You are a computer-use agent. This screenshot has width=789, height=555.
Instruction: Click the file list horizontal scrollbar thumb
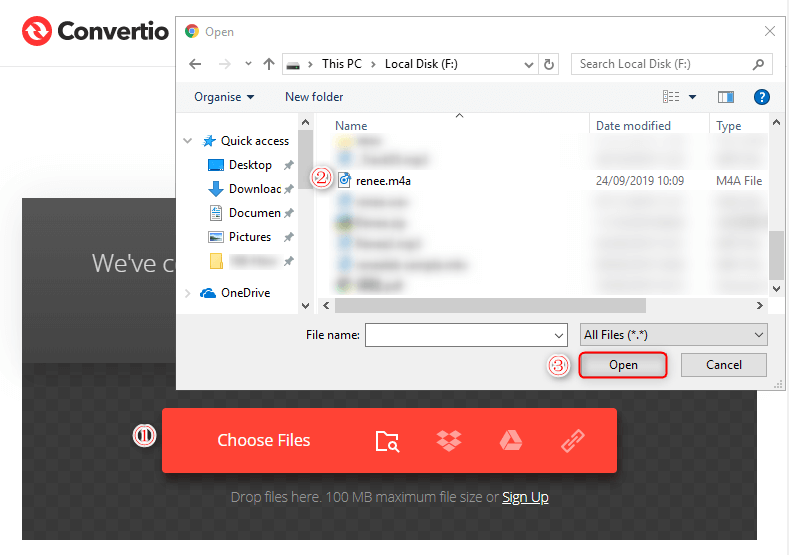pos(491,305)
